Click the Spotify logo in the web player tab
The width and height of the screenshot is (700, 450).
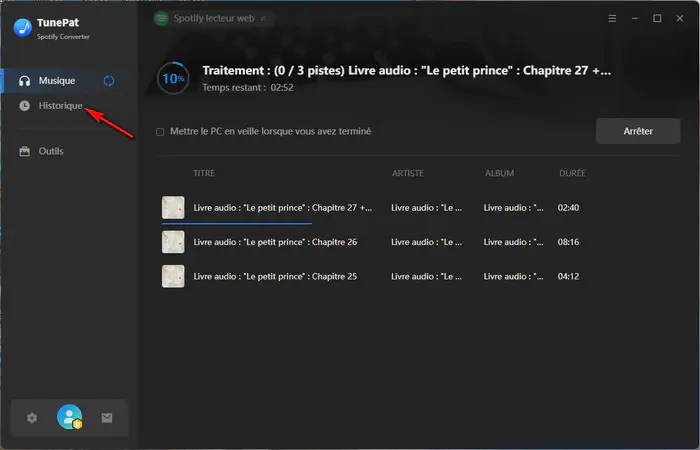(x=162, y=18)
